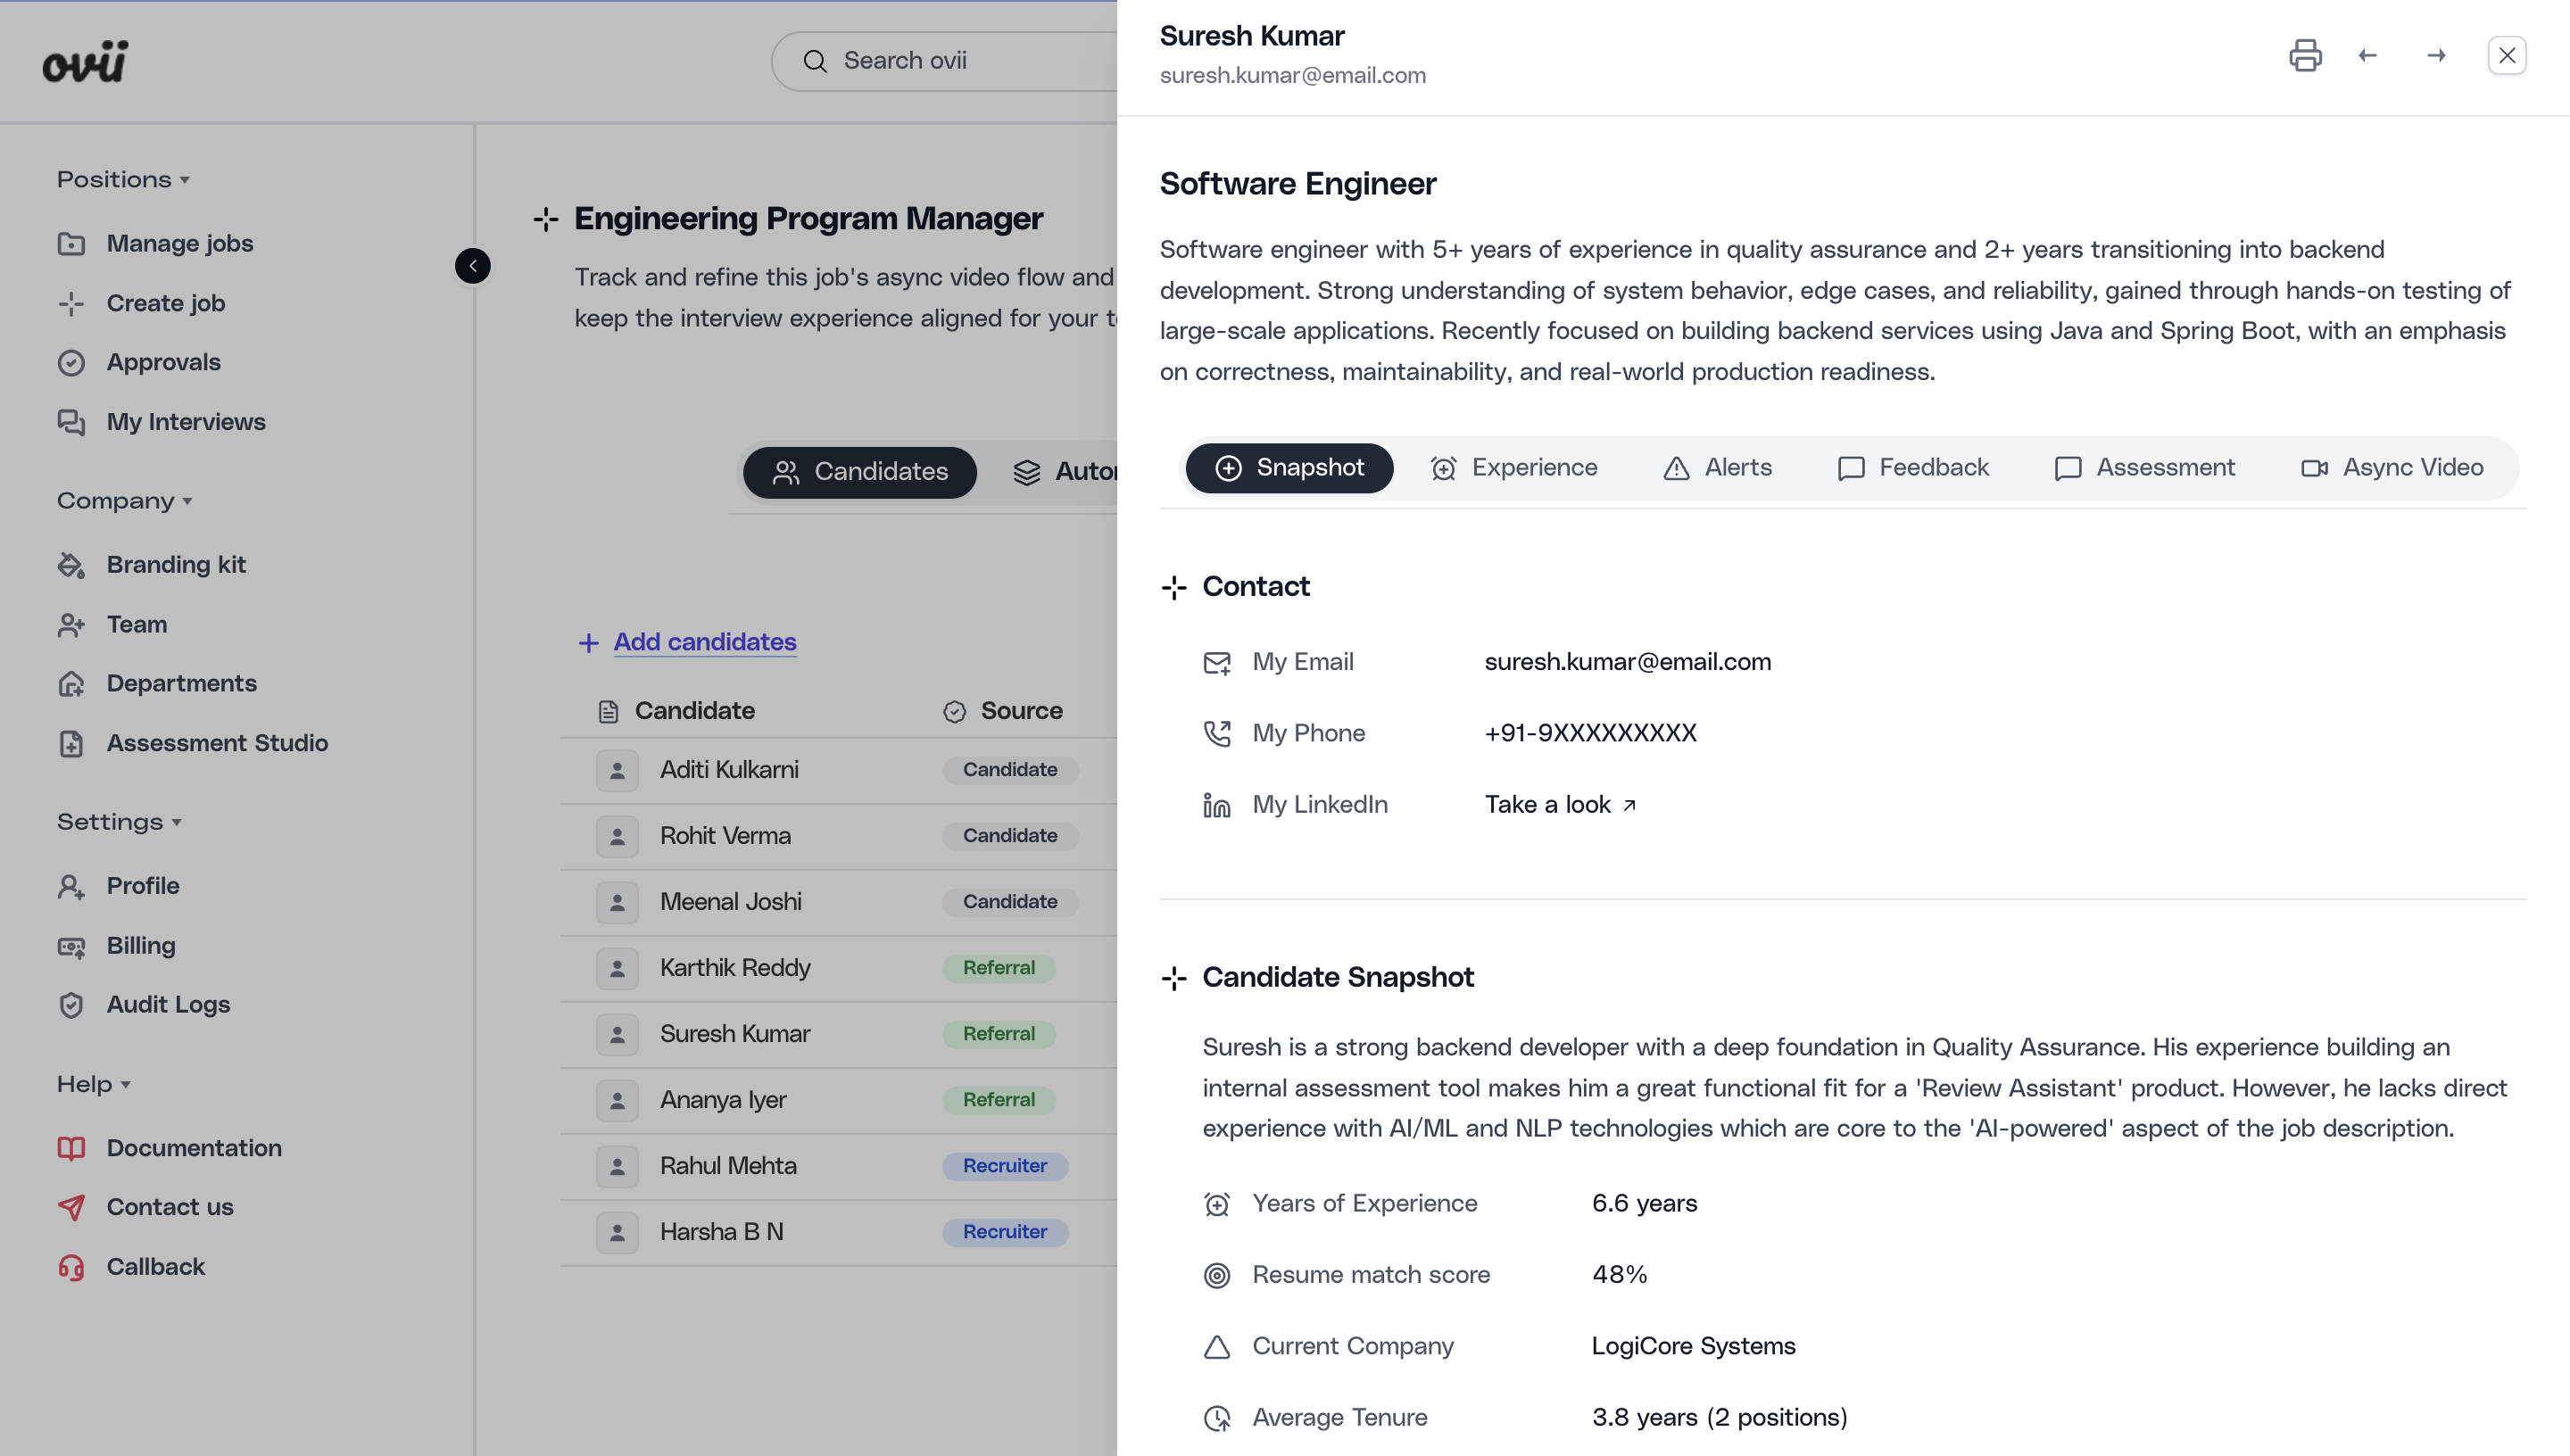The width and height of the screenshot is (2570, 1456).
Task: Click the Contact us paper plane icon
Action: coord(71,1207)
